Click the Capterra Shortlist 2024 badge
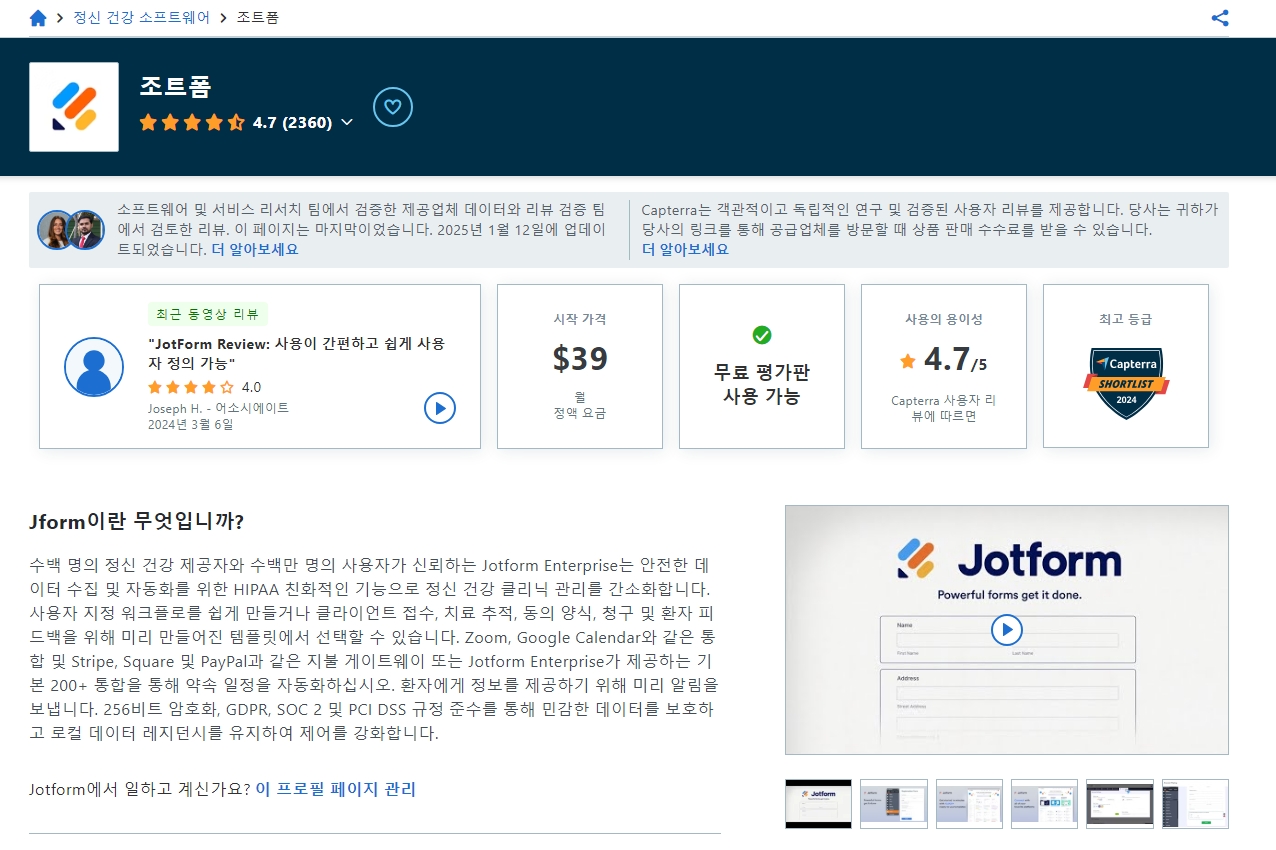 click(1126, 383)
